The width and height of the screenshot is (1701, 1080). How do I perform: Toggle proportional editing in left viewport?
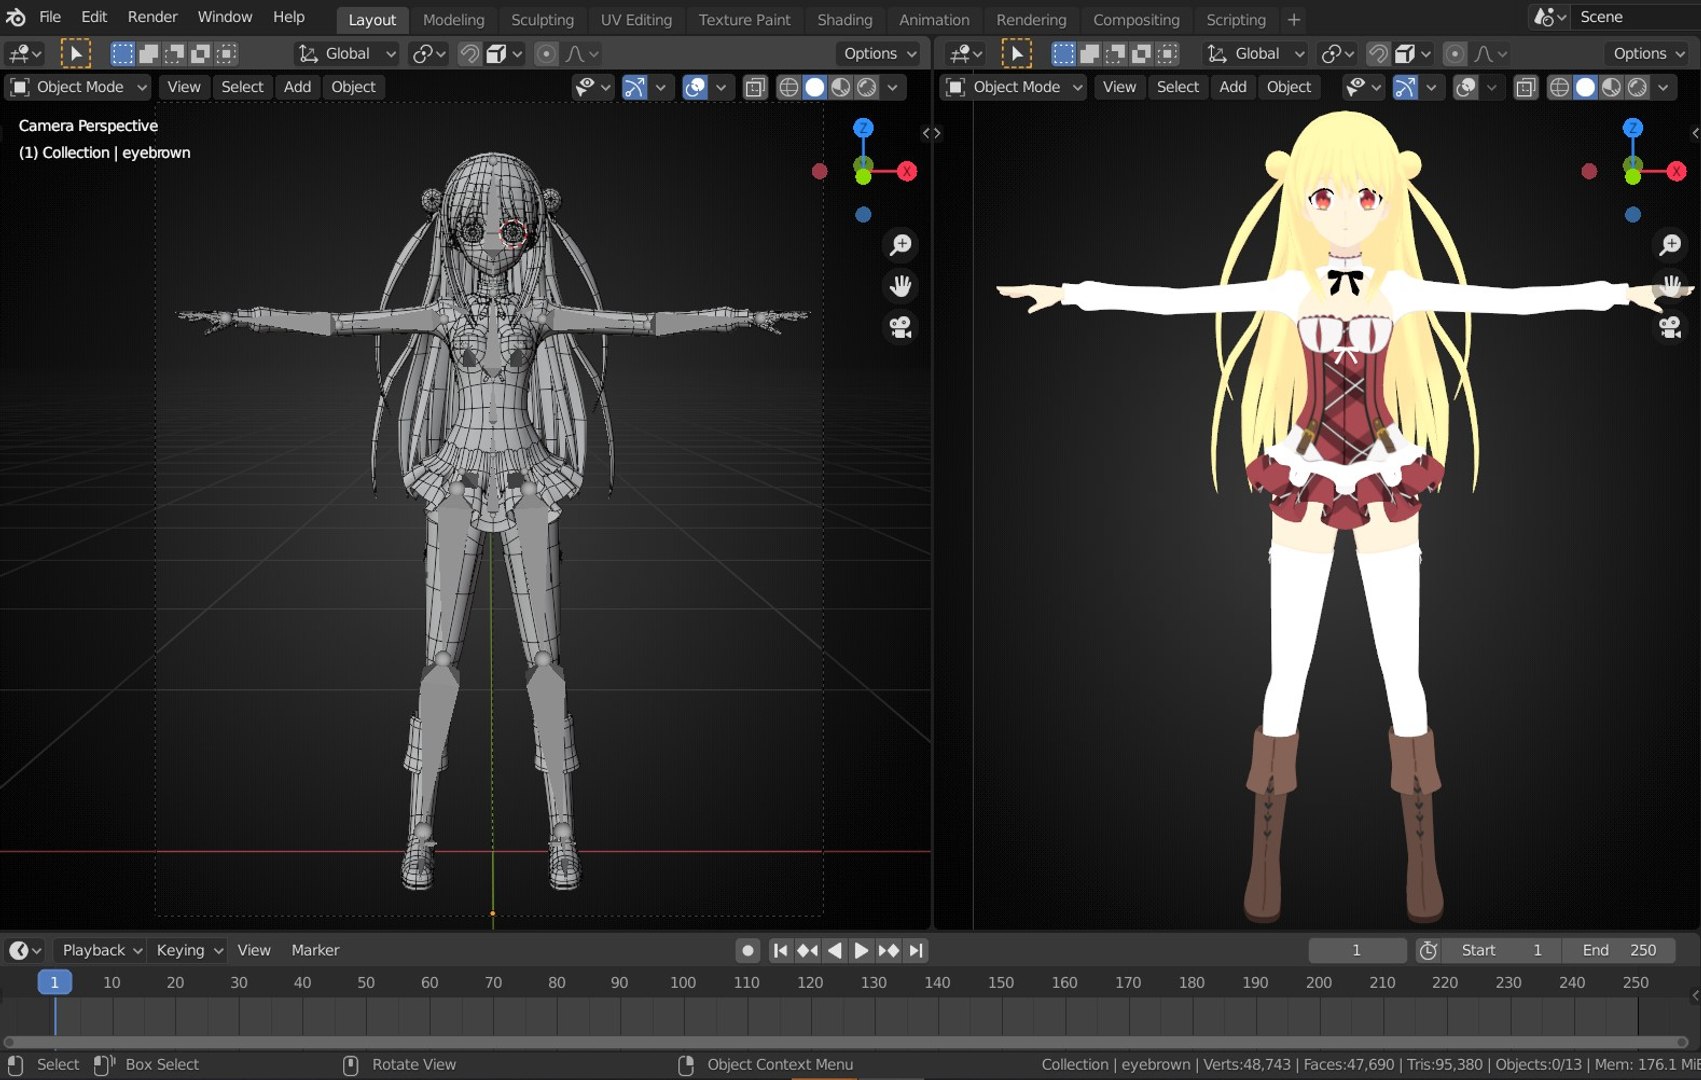[x=546, y=53]
